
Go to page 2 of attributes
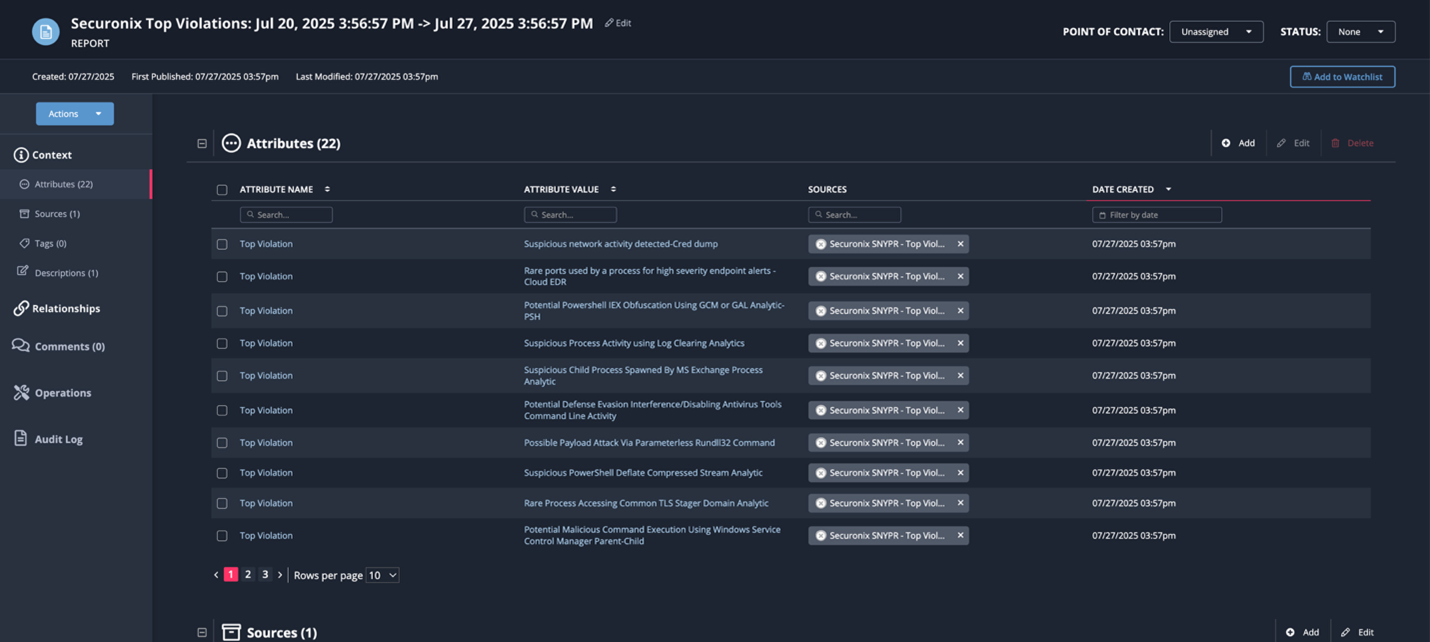248,575
